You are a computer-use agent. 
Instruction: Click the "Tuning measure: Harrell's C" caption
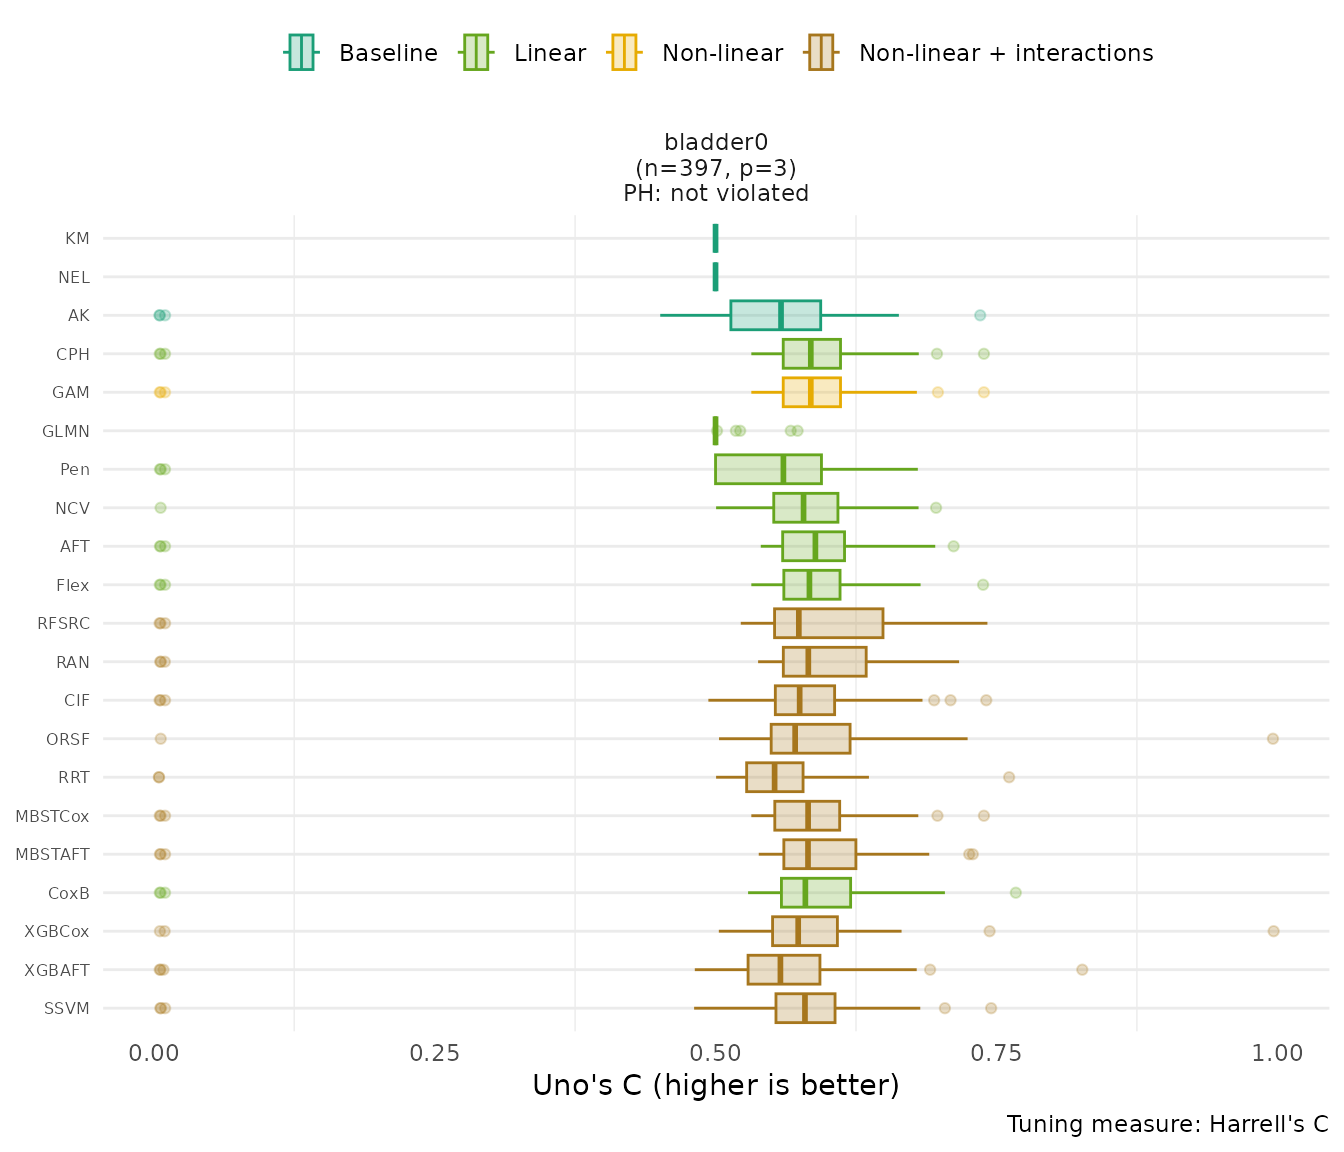(x=1167, y=1124)
